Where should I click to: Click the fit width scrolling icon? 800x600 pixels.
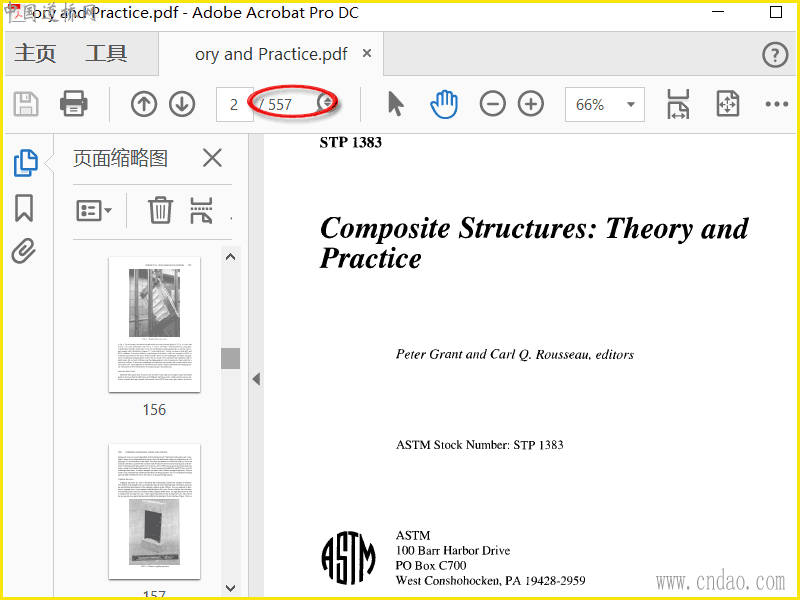pyautogui.click(x=678, y=104)
